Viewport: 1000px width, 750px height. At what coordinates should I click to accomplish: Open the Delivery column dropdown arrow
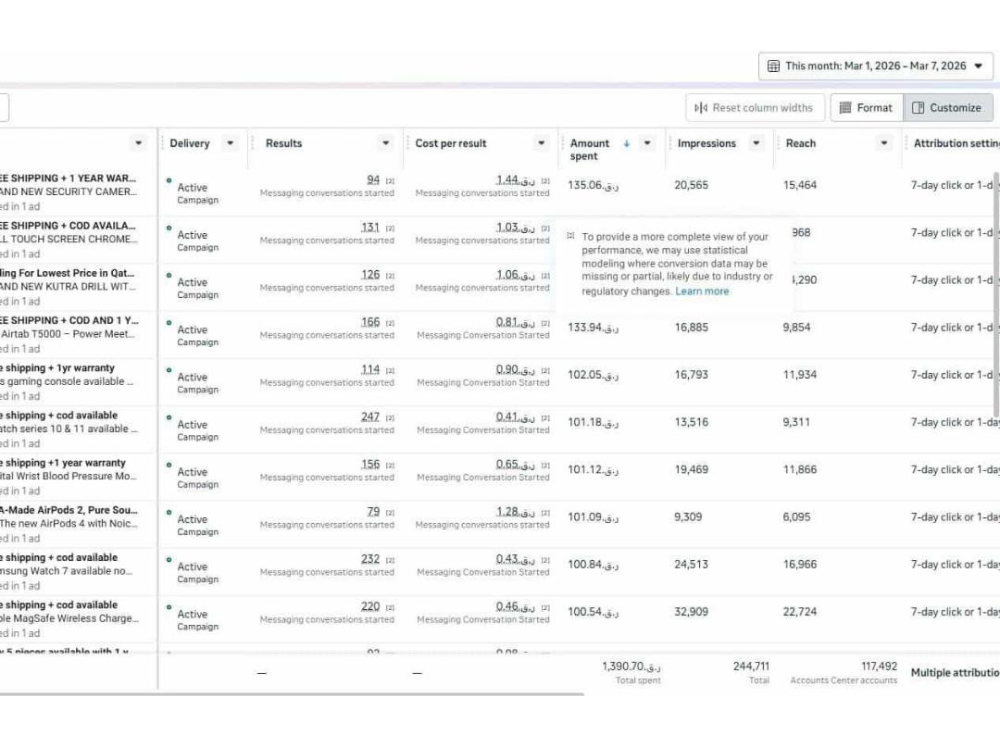230,143
